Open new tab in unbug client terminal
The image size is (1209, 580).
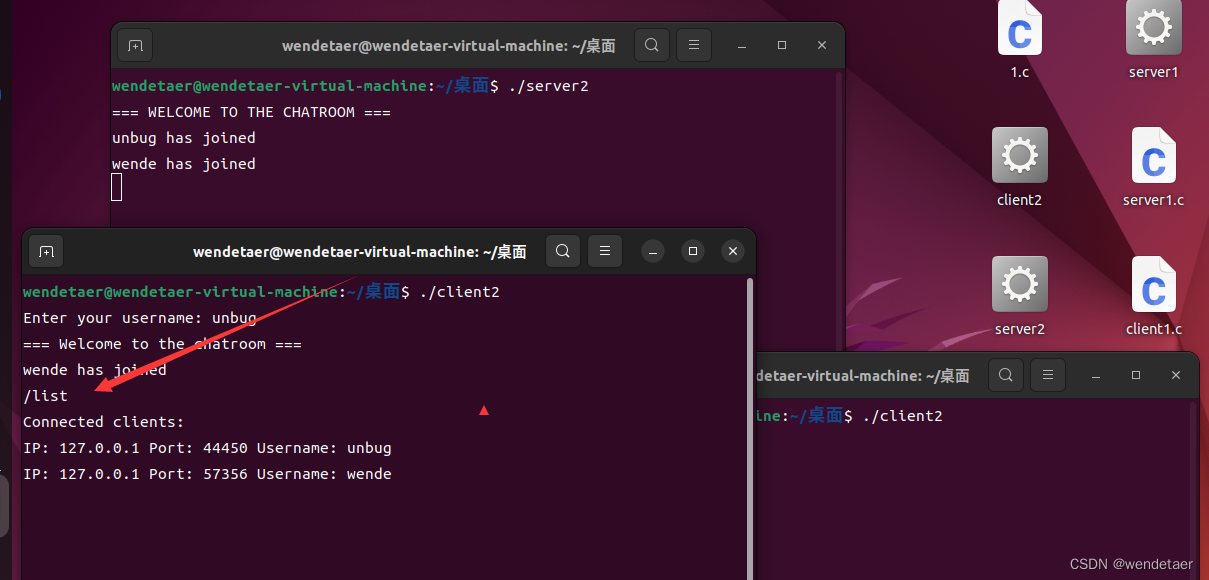click(46, 252)
